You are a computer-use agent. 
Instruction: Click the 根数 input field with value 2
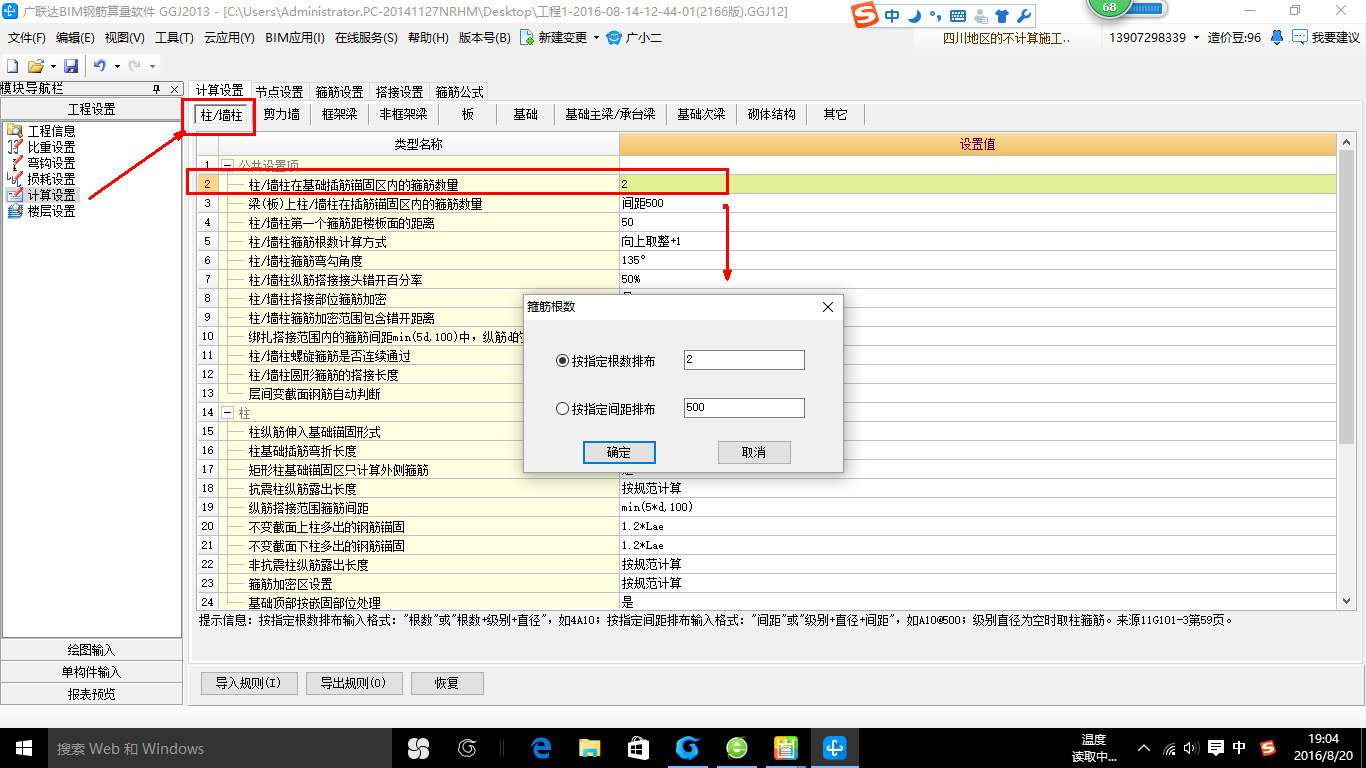tap(744, 360)
